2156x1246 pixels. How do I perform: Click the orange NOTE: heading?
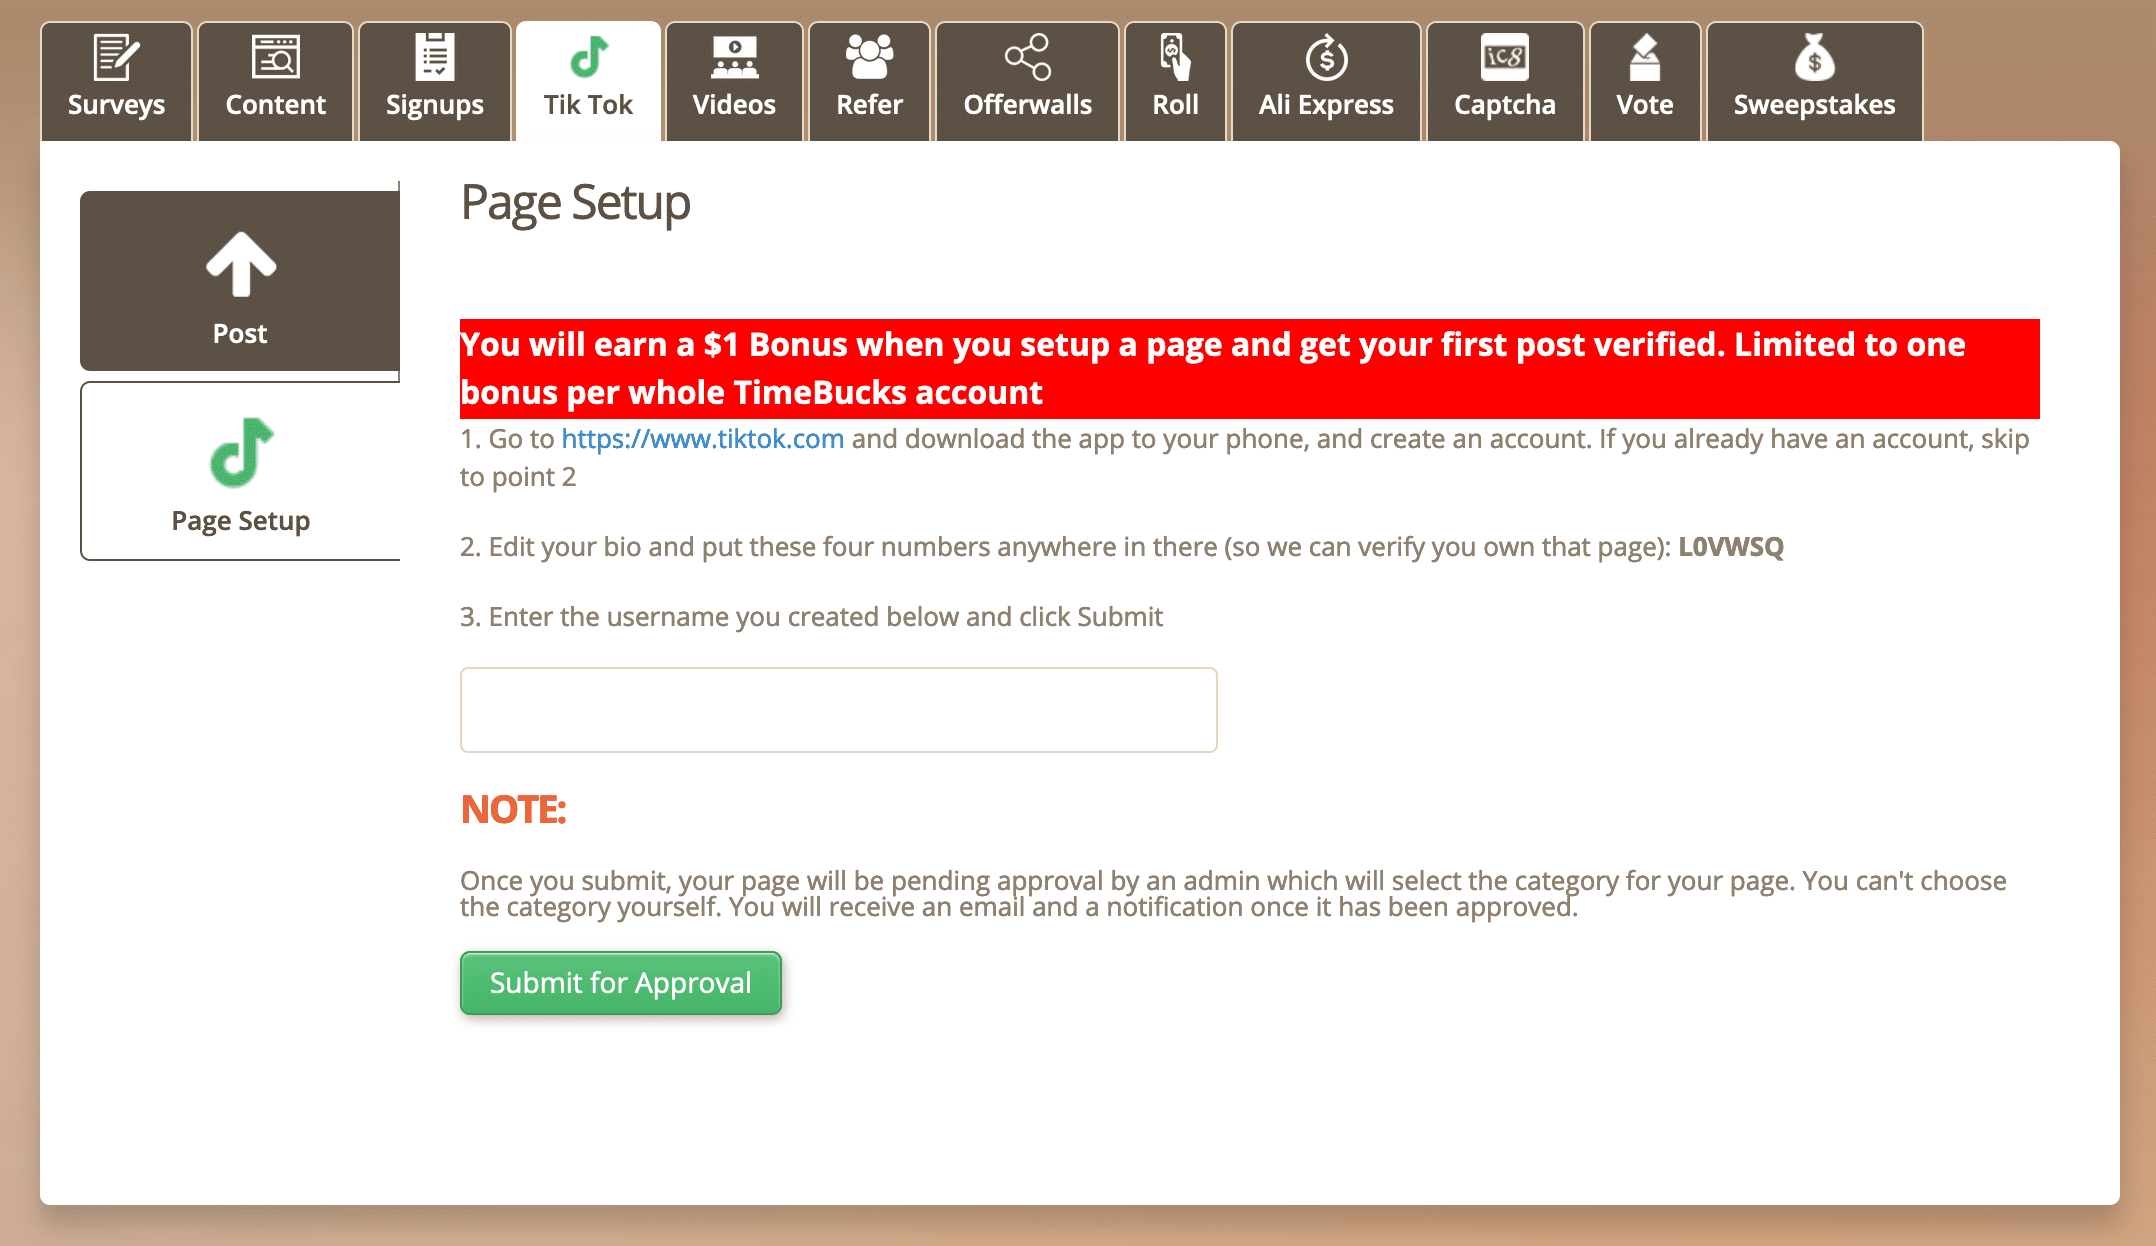coord(513,810)
